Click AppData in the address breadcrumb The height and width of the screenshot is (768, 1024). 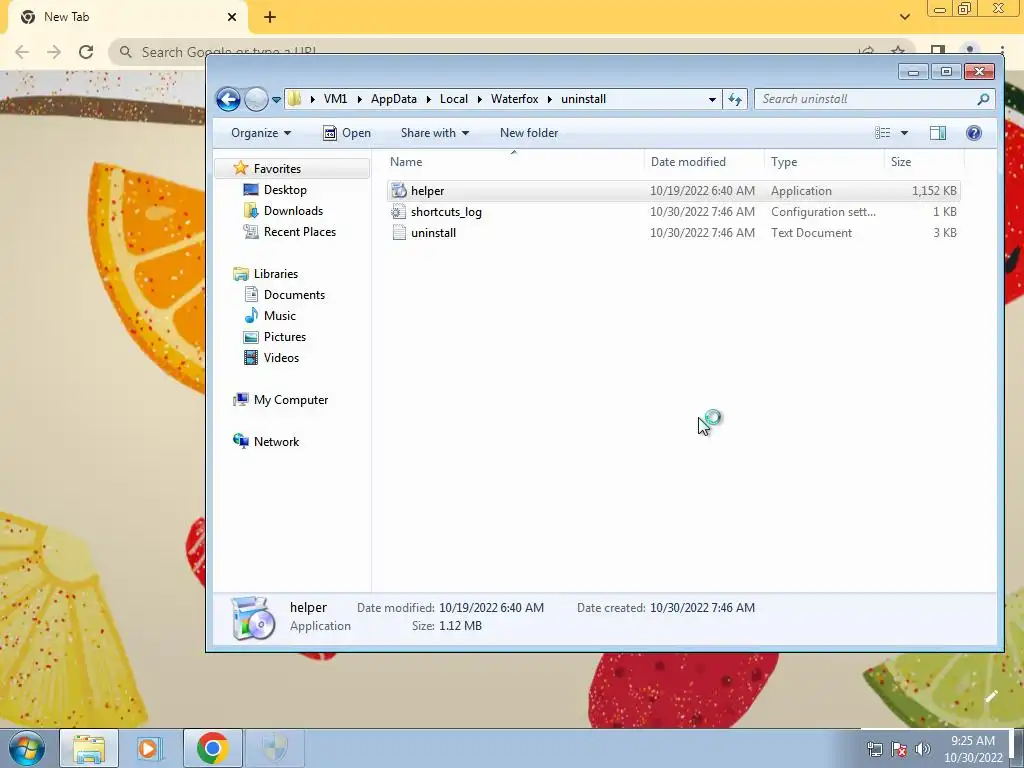tap(394, 99)
